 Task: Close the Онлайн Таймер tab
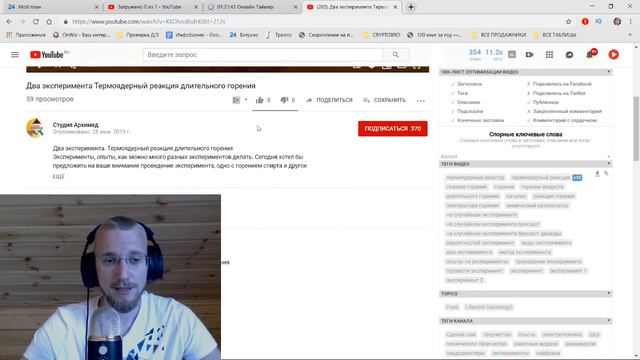pyautogui.click(x=296, y=7)
